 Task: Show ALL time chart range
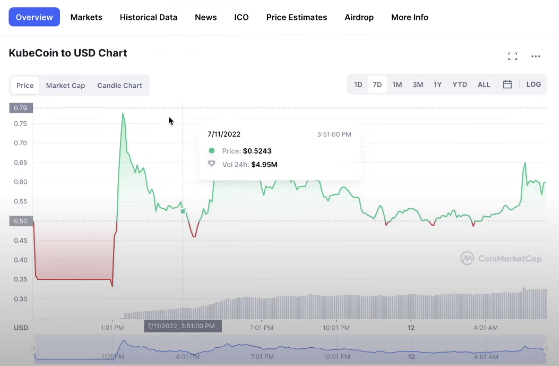tap(484, 85)
